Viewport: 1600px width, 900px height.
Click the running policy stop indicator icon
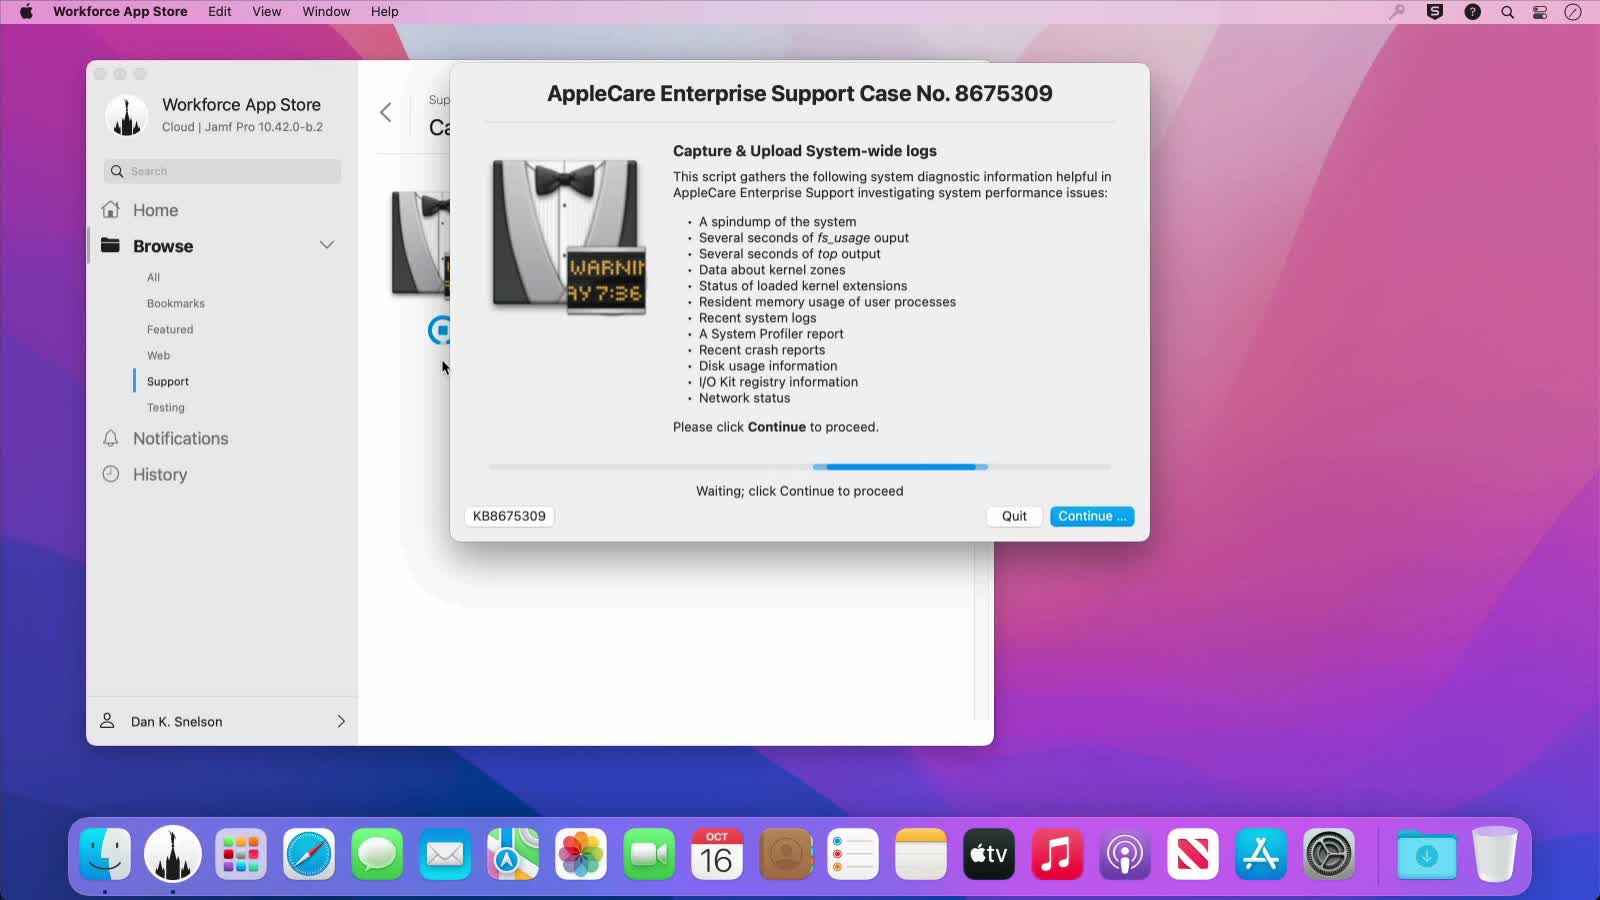coord(440,330)
